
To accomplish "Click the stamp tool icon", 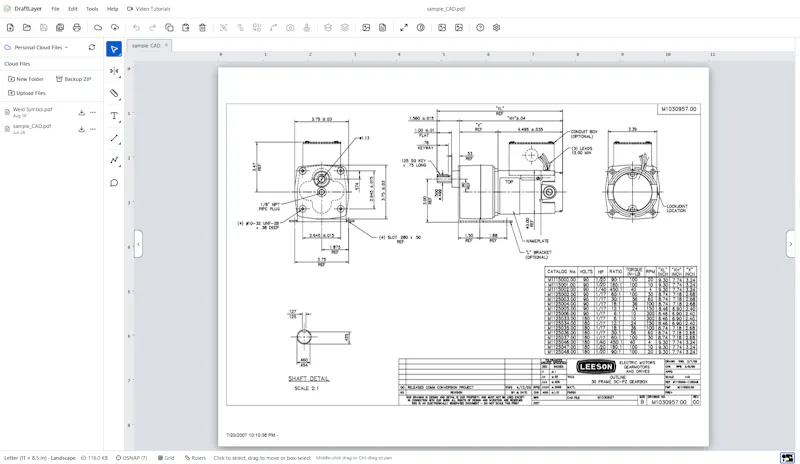I will click(x=307, y=28).
